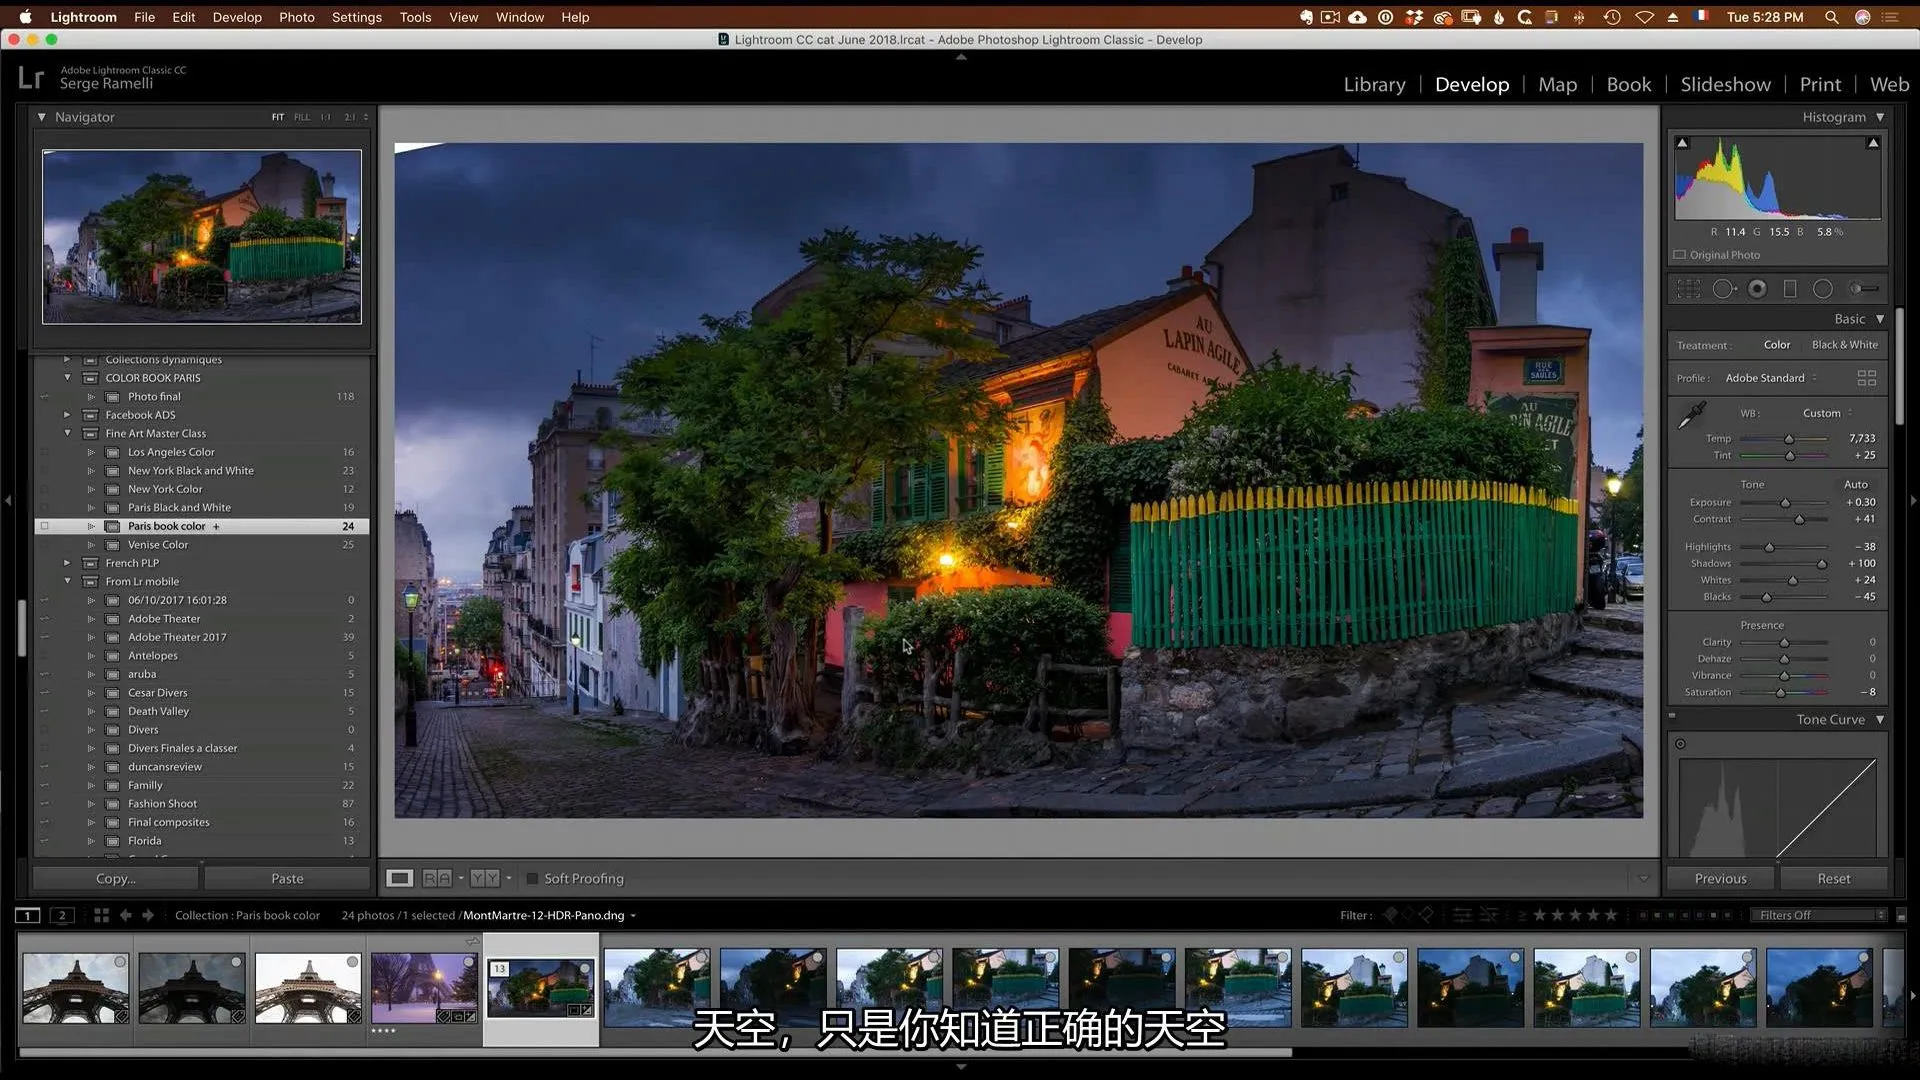Screen dimensions: 1920x1080
Task: Select the Graduated Filter tool icon
Action: click(x=1789, y=289)
